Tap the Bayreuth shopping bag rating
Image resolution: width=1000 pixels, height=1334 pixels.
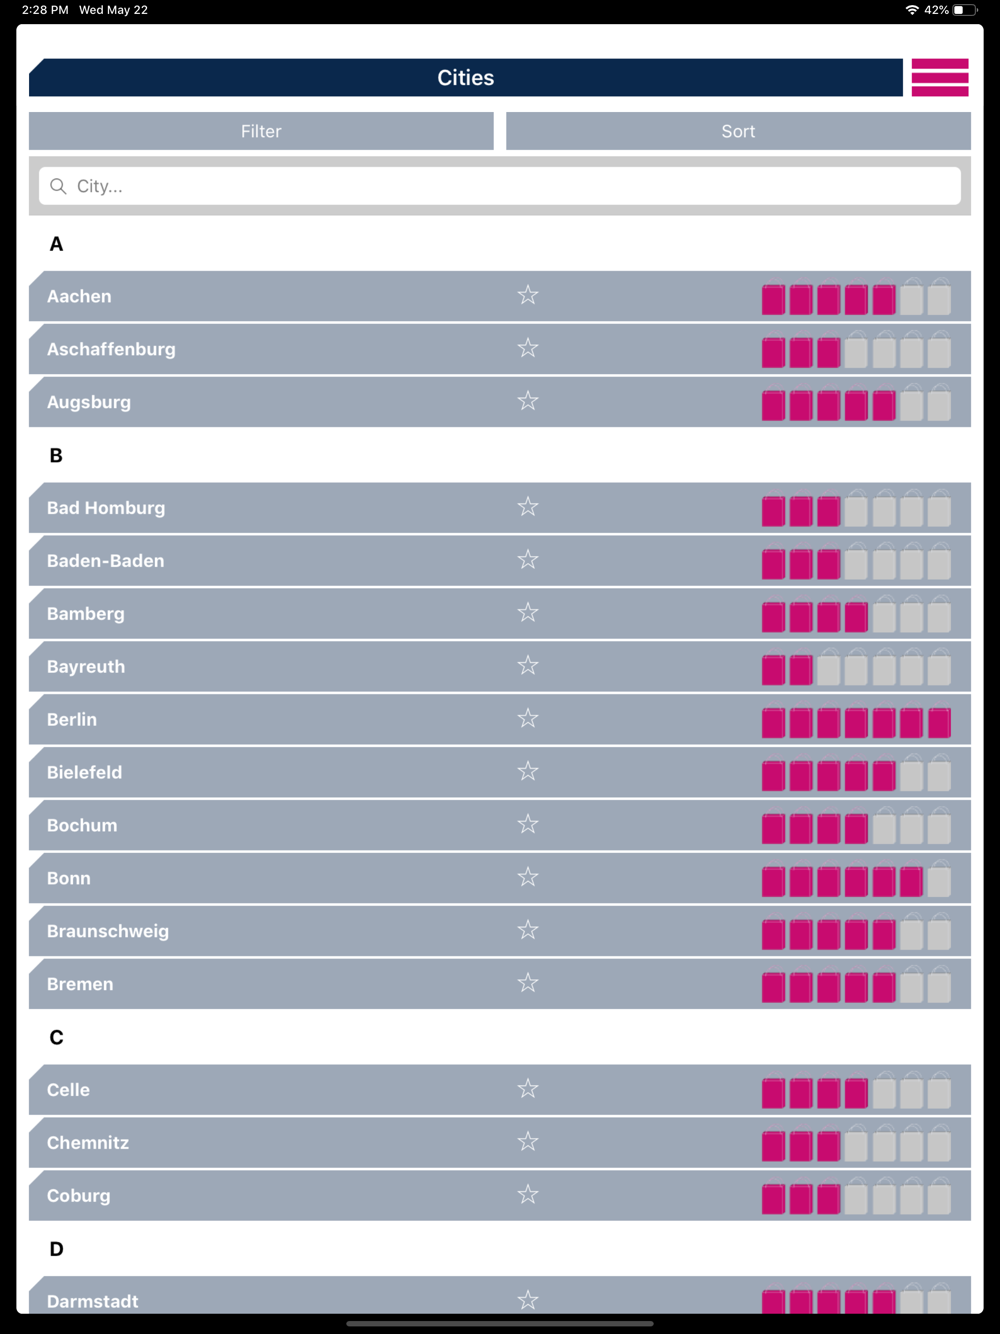coord(856,669)
